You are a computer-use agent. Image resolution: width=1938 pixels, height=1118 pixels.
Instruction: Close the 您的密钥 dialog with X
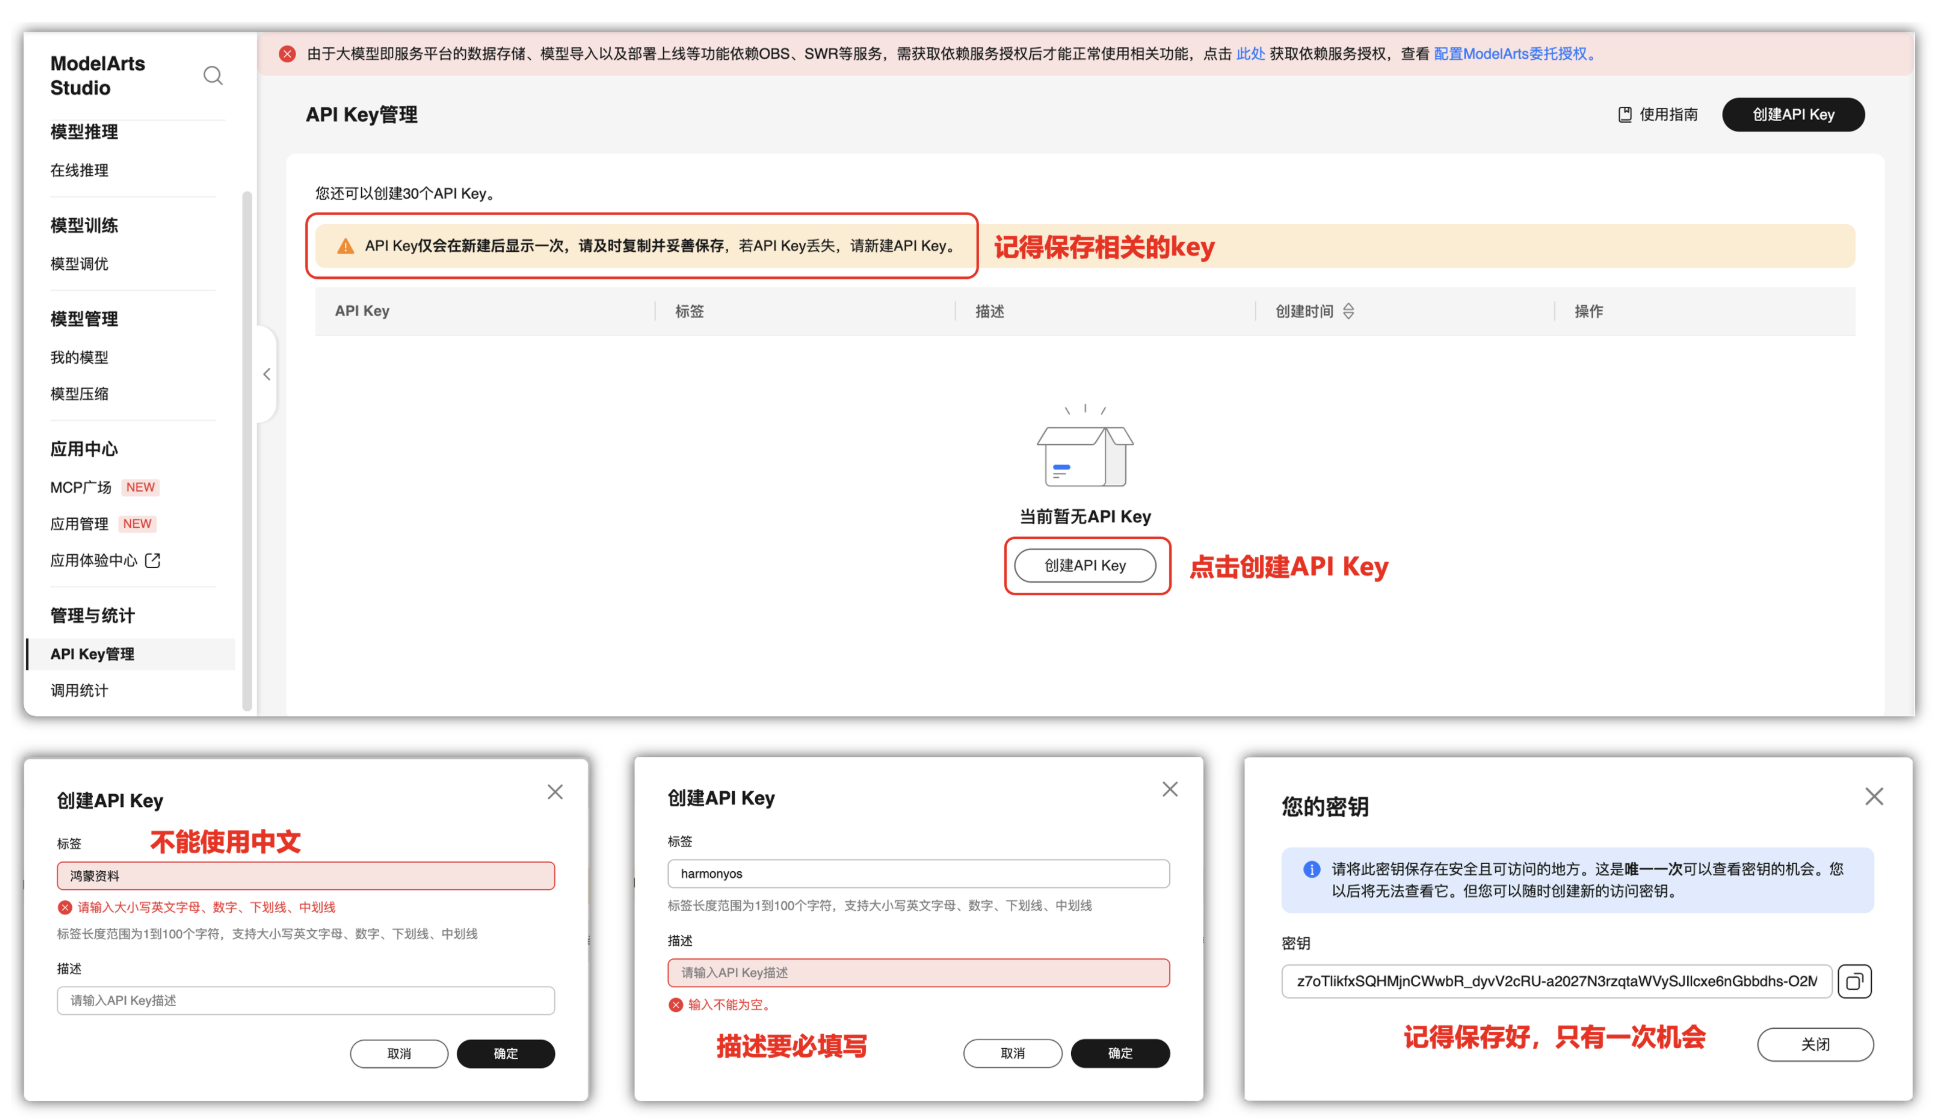(x=1873, y=796)
